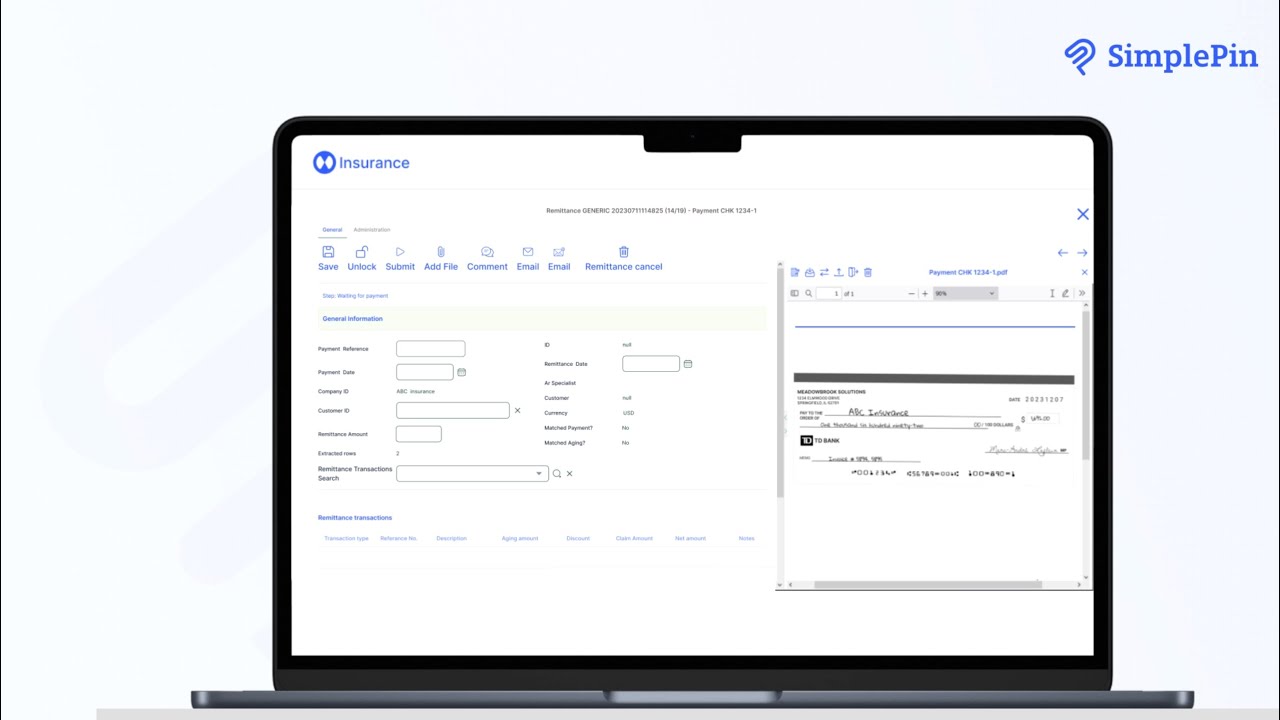Click the Payment Date input field

pyautogui.click(x=425, y=372)
